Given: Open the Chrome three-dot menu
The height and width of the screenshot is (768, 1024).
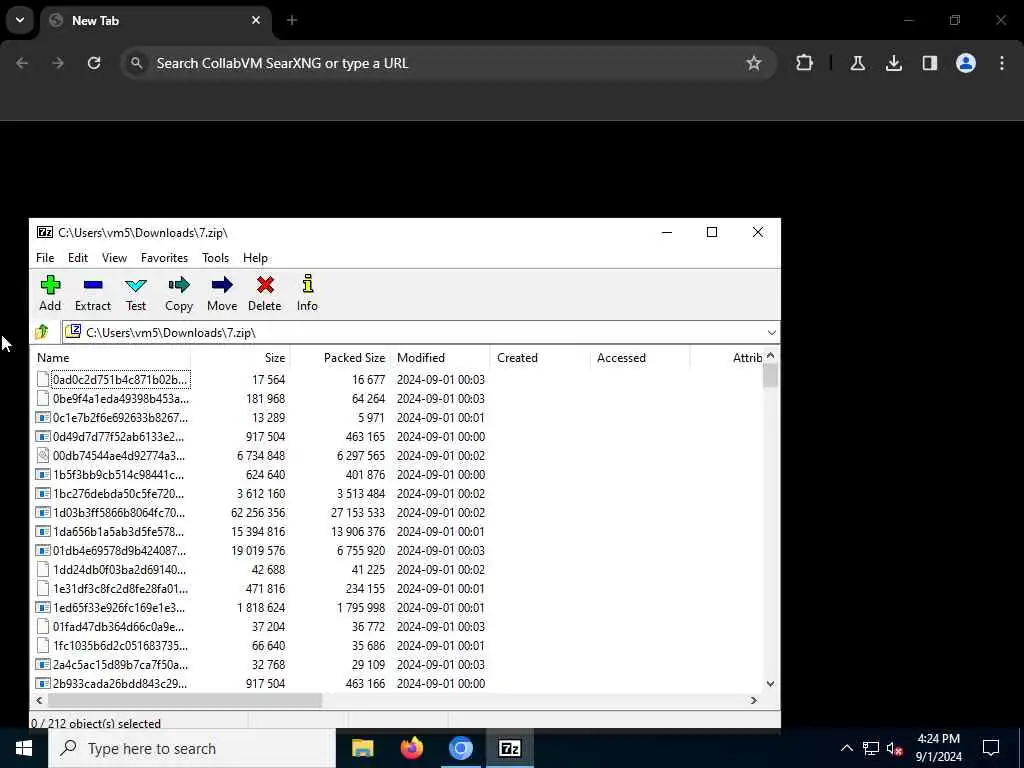Looking at the screenshot, I should (x=1001, y=63).
